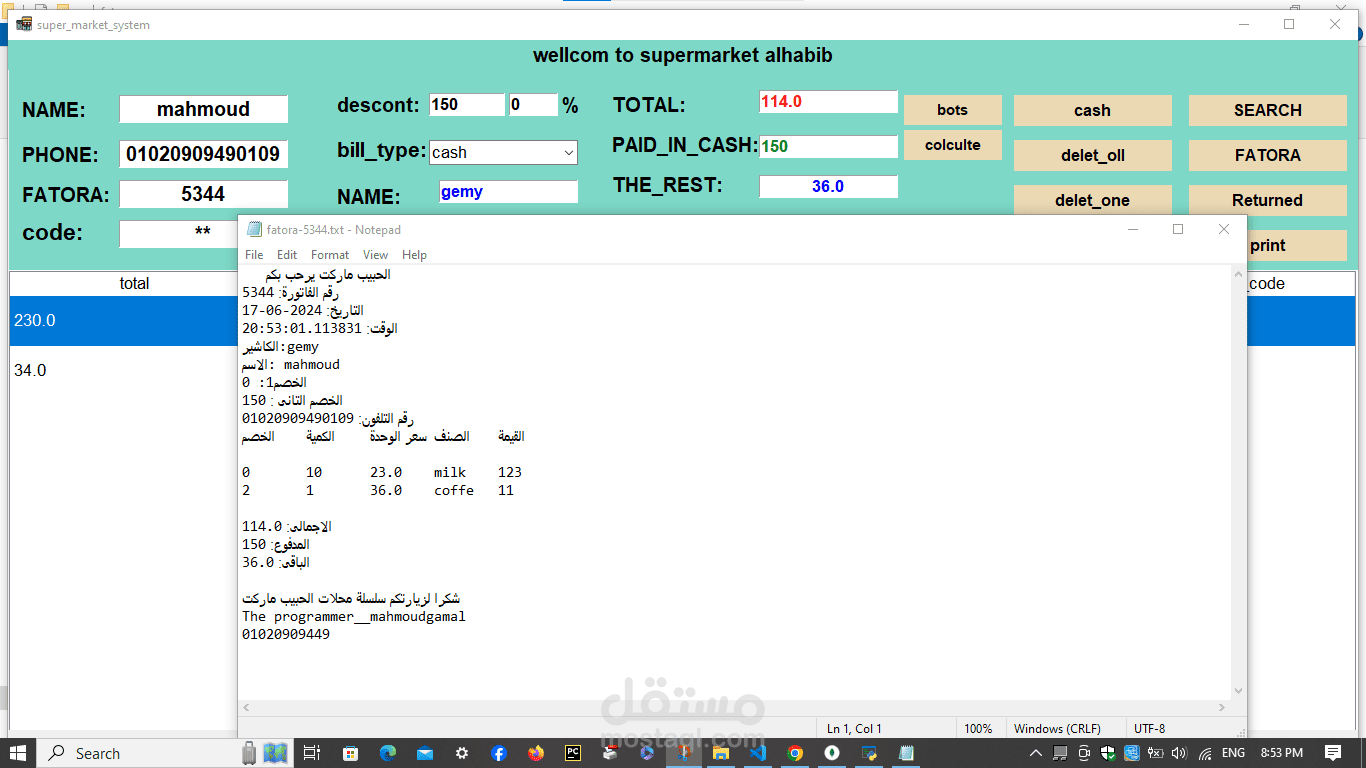Launch Google Chrome from the taskbar
Screen dimensions: 1366x768
tap(794, 753)
